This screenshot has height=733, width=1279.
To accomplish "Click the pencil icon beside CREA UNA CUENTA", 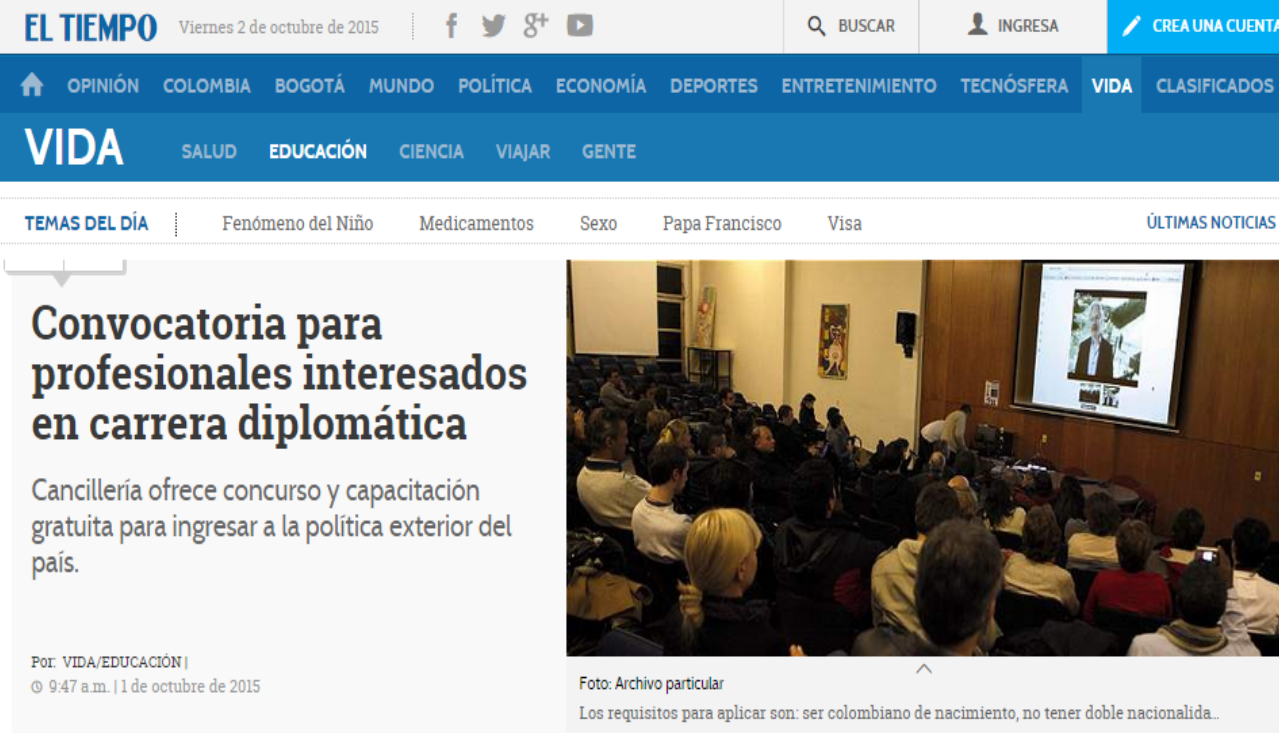I will click(x=1131, y=26).
